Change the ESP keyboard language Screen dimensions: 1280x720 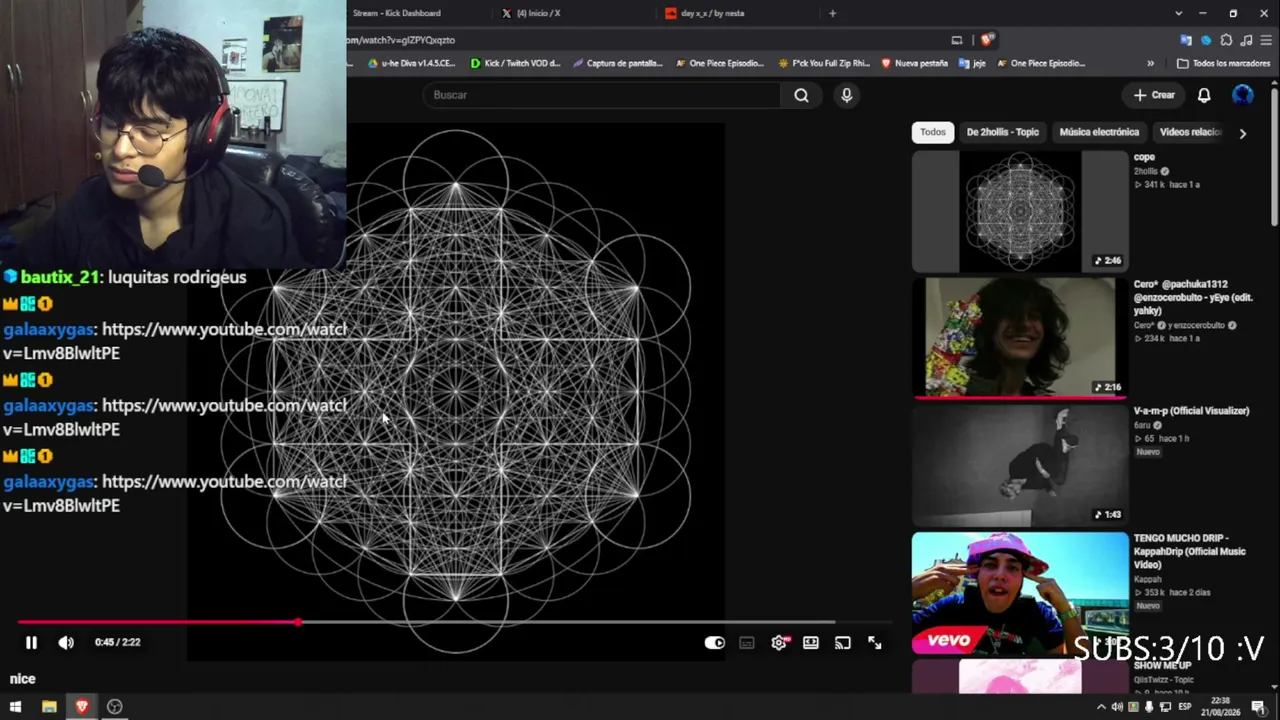(1185, 707)
